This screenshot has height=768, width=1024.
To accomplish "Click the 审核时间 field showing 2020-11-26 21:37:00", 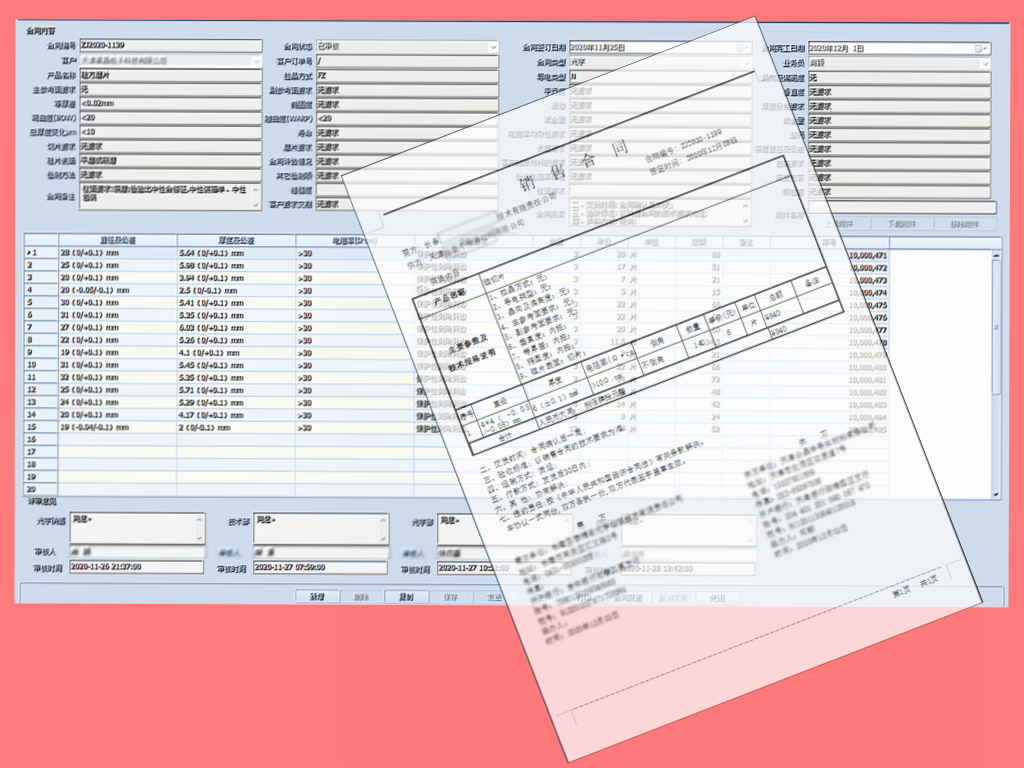I will click(136, 567).
